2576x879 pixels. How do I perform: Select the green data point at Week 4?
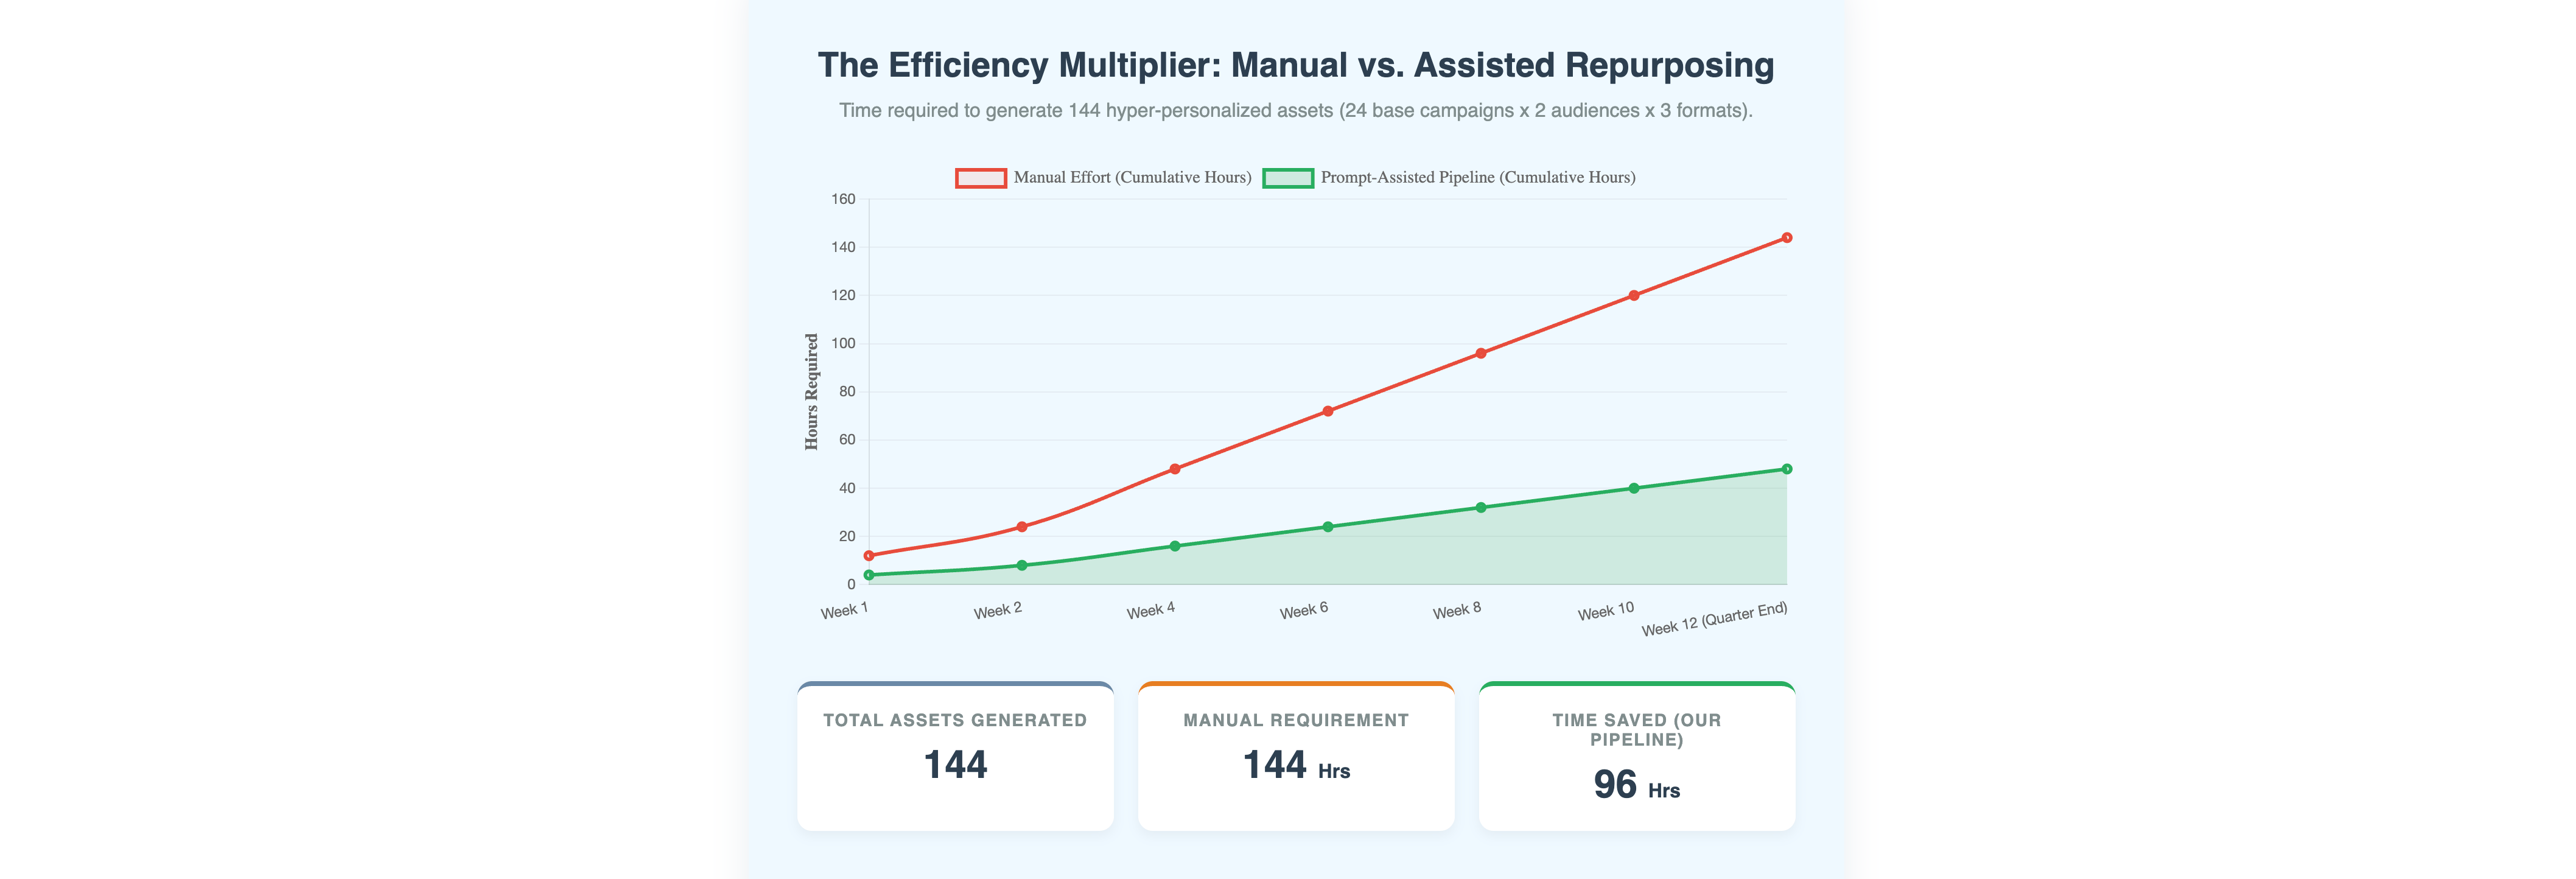(1175, 546)
